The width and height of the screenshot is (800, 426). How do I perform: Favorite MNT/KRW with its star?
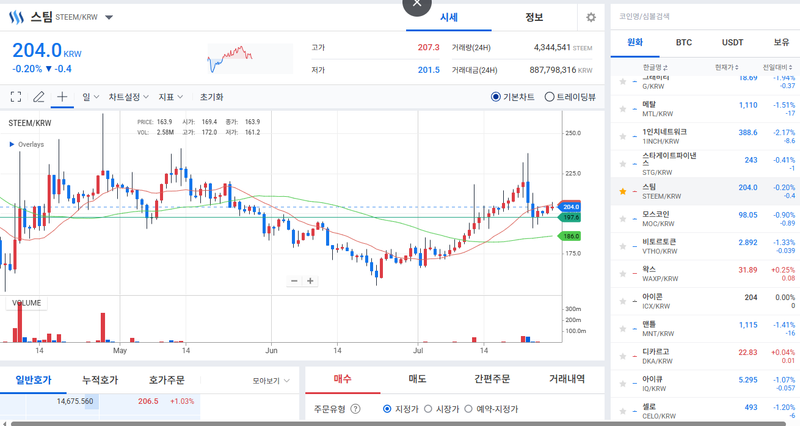pyautogui.click(x=622, y=329)
